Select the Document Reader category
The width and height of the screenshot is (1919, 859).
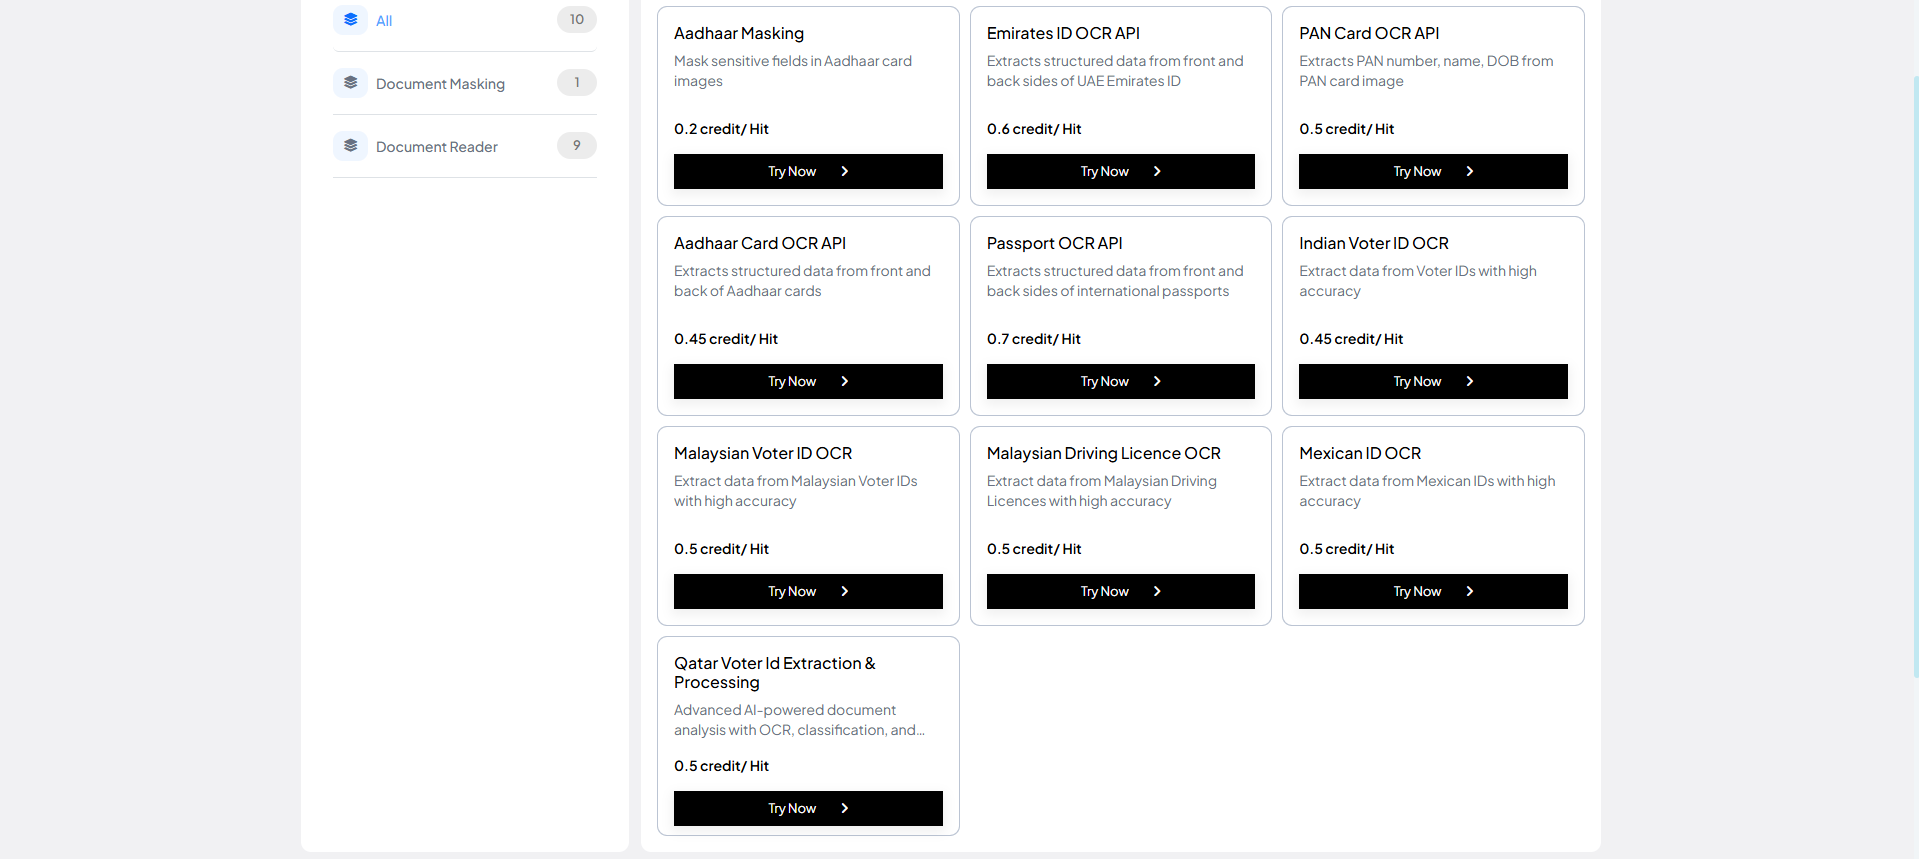click(x=437, y=147)
